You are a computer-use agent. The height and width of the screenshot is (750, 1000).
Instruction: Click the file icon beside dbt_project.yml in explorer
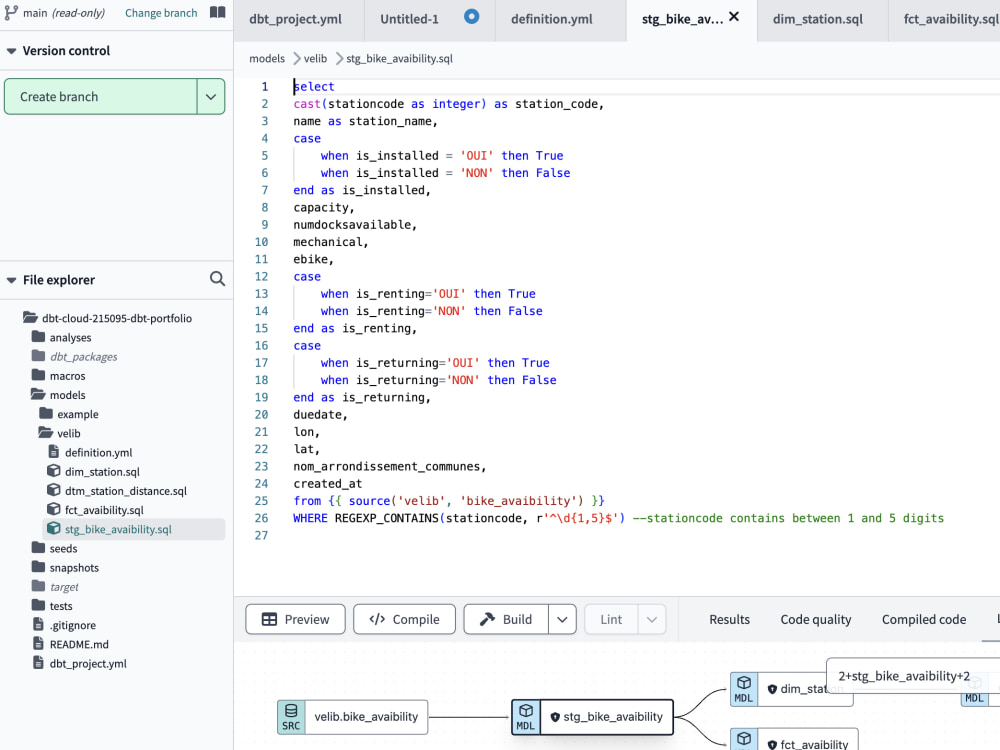(x=38, y=663)
